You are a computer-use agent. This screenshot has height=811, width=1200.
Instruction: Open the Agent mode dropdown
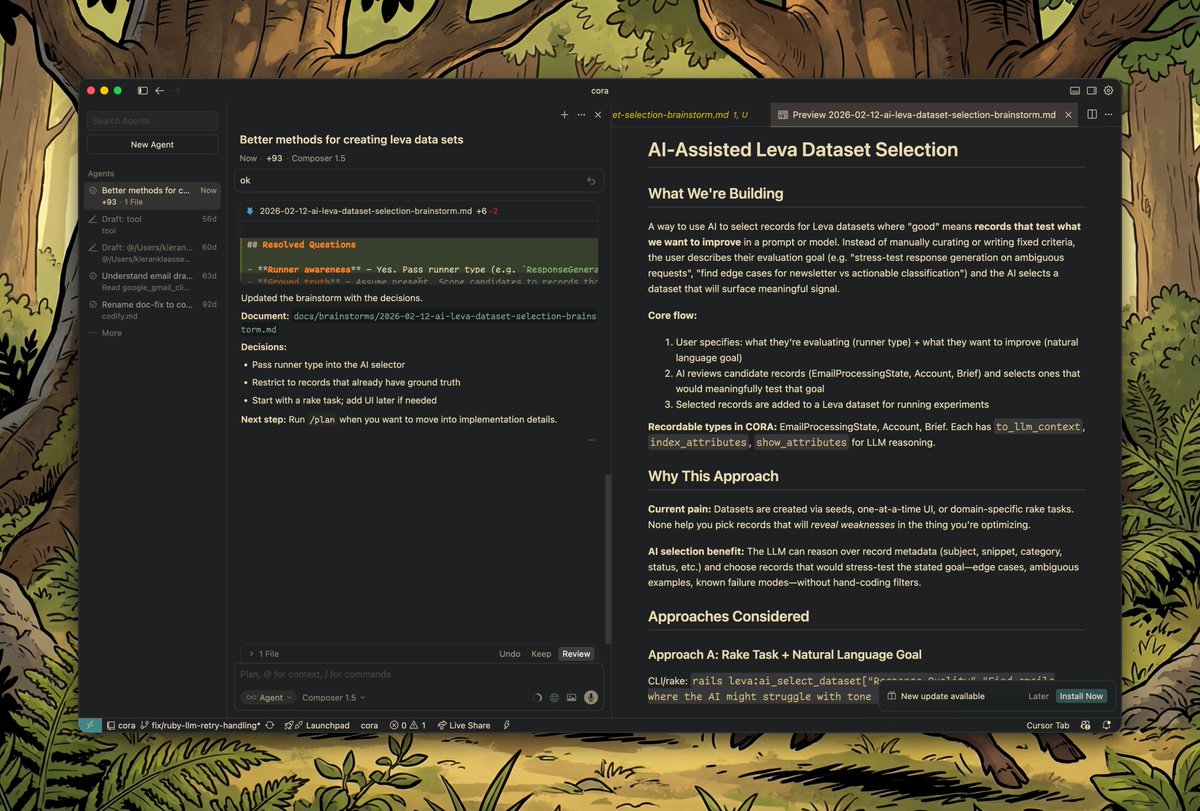tap(268, 698)
